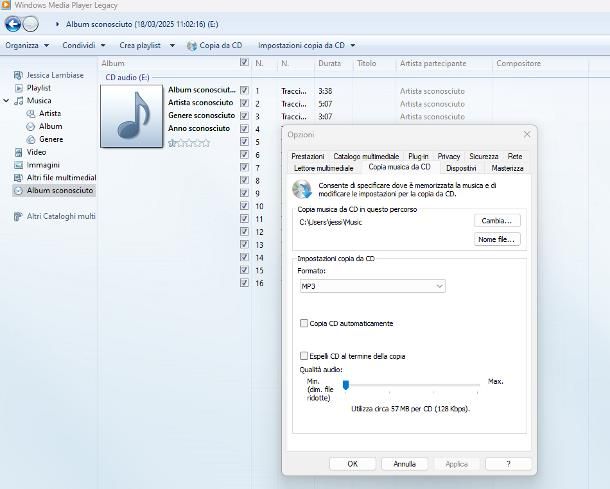Collapse the Musica tree node
This screenshot has width=610, height=489.
click(x=6, y=101)
